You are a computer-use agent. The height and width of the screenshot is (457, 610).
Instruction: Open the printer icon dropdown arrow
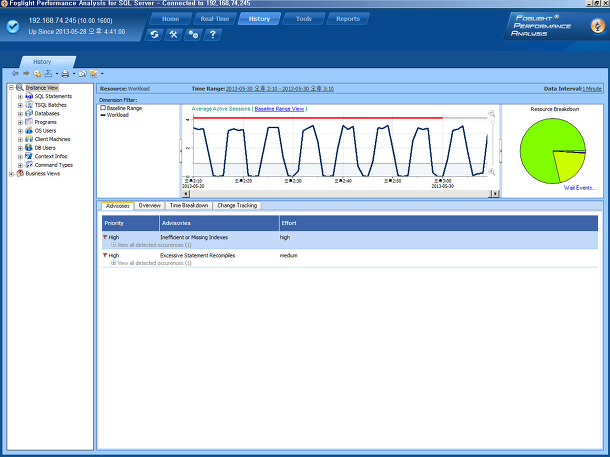[74, 74]
